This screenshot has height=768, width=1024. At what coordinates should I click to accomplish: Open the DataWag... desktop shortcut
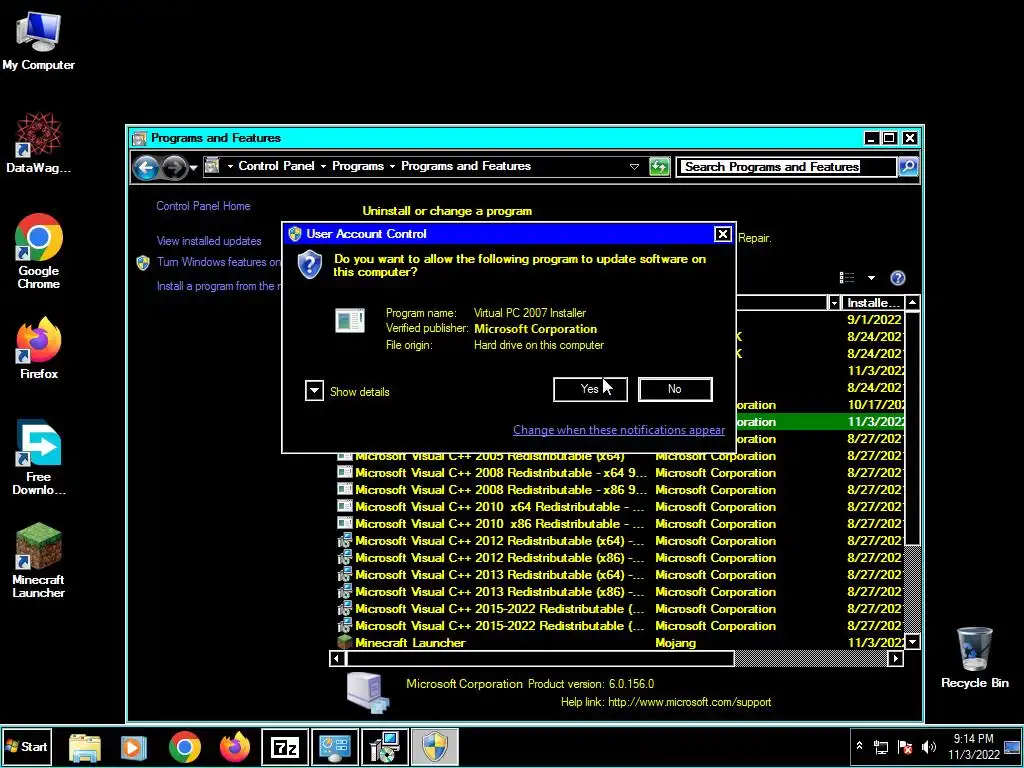point(39,143)
